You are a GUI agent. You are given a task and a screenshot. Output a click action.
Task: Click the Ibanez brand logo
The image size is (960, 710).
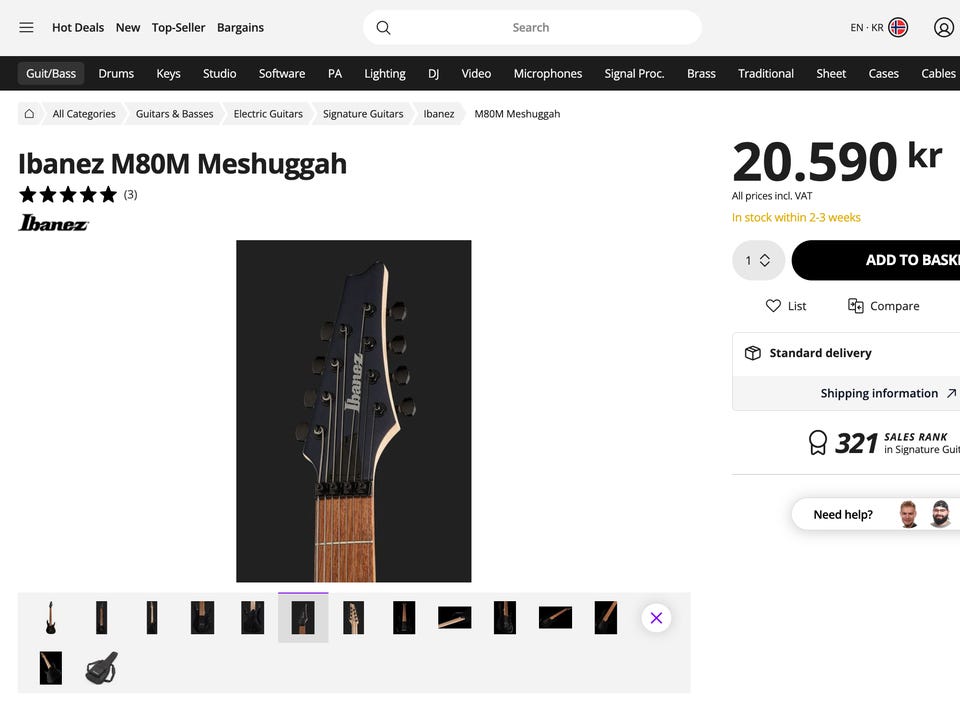(x=53, y=223)
